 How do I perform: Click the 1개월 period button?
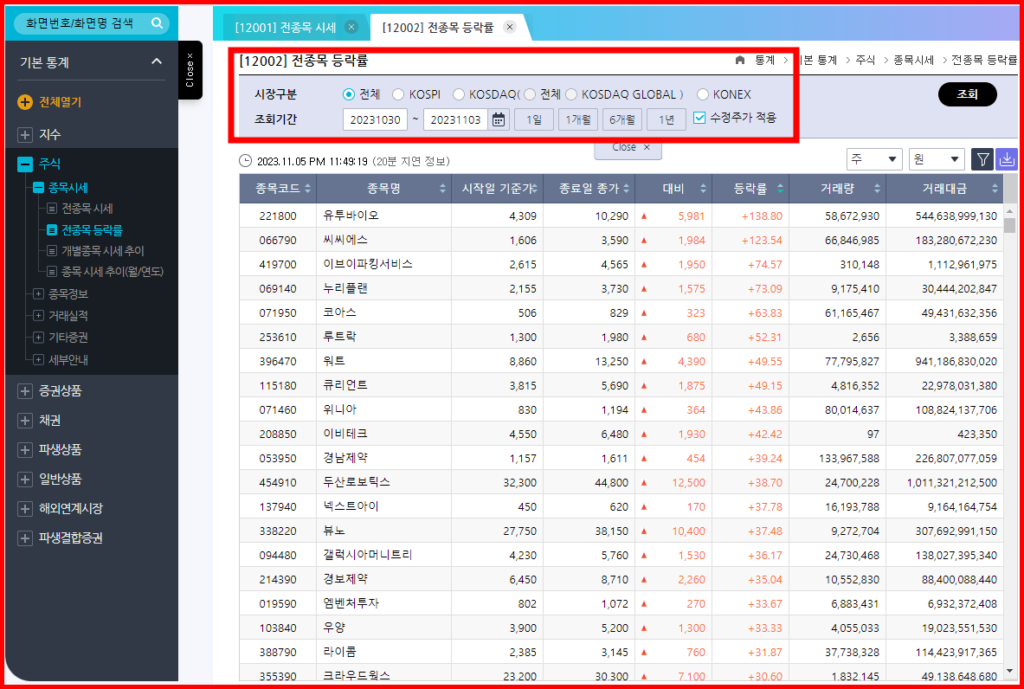pos(578,120)
